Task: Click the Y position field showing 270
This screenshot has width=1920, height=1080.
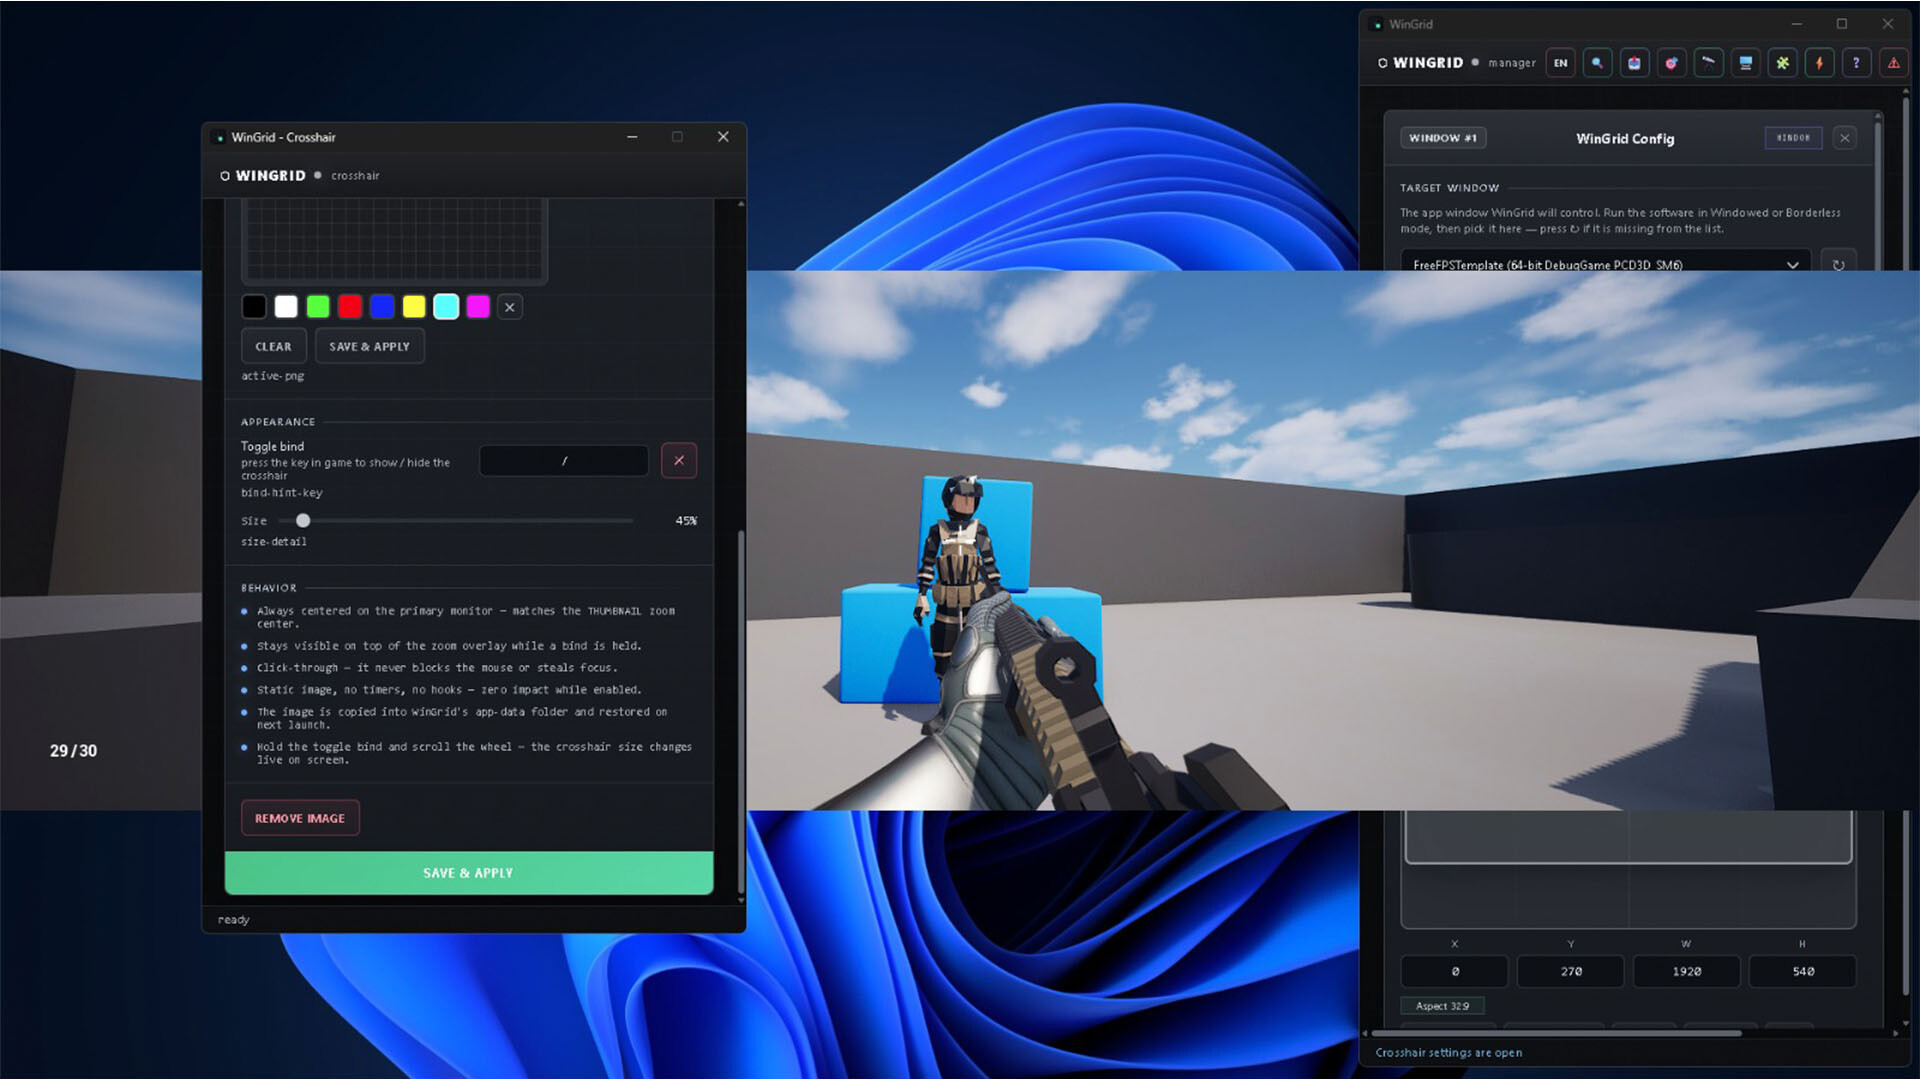Action: coord(1570,971)
